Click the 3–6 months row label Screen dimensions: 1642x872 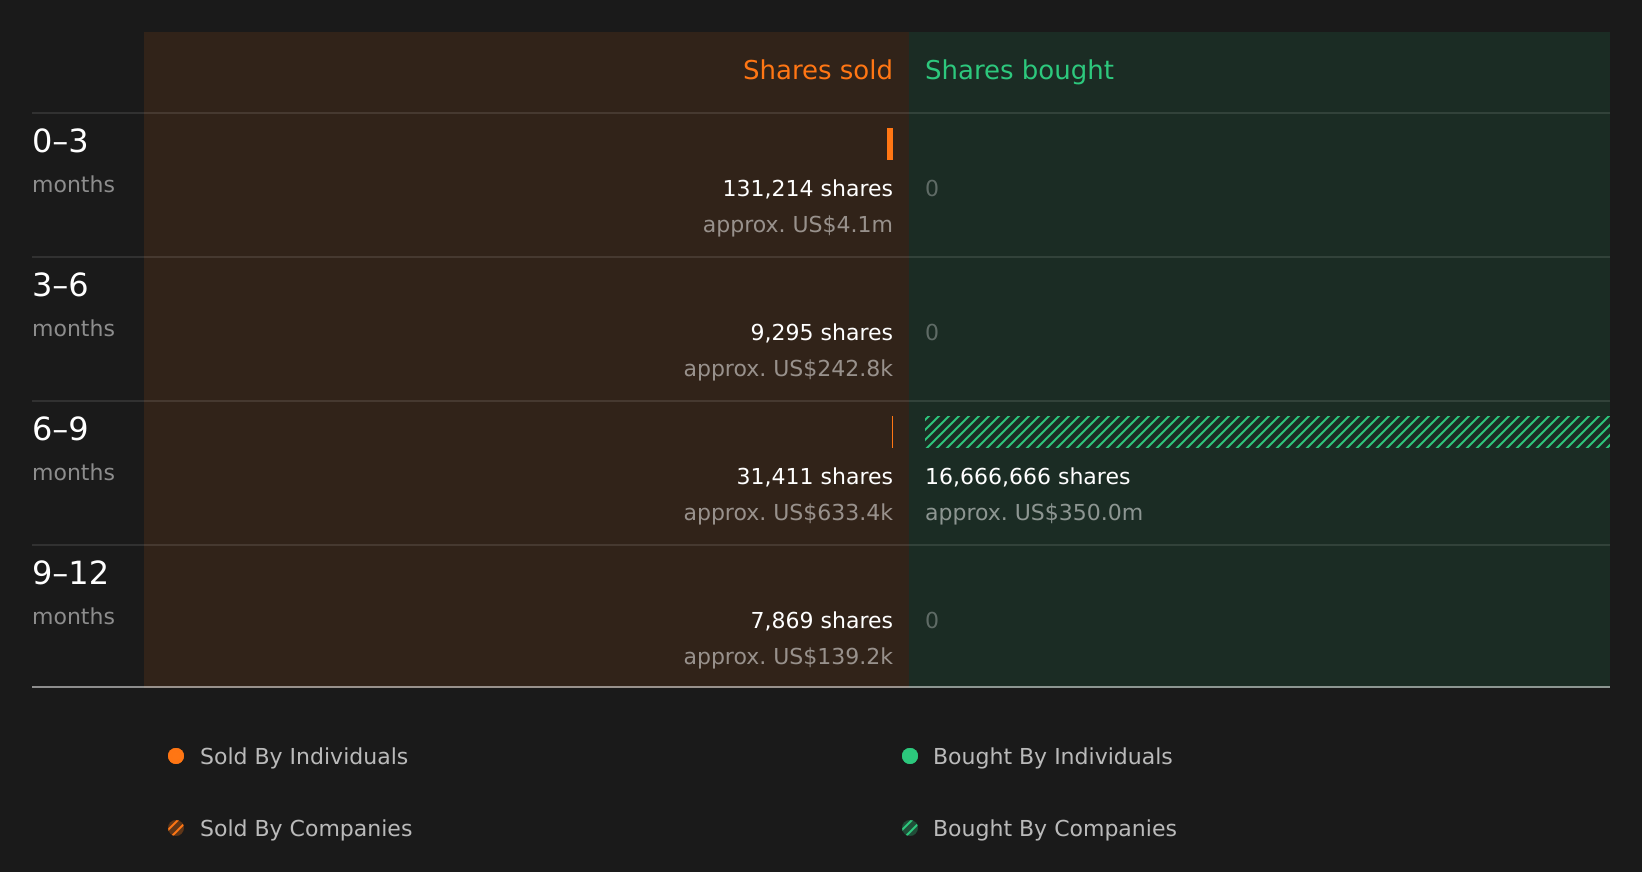click(x=73, y=305)
